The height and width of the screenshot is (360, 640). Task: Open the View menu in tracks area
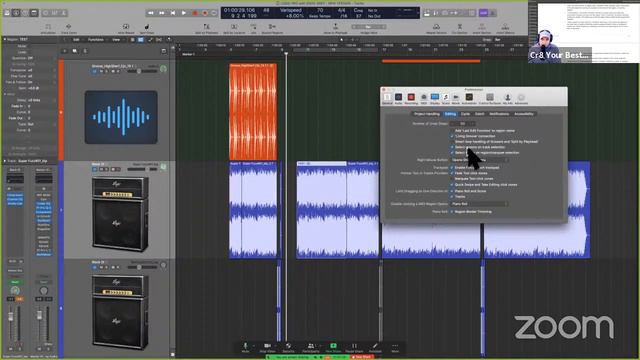tap(116, 40)
